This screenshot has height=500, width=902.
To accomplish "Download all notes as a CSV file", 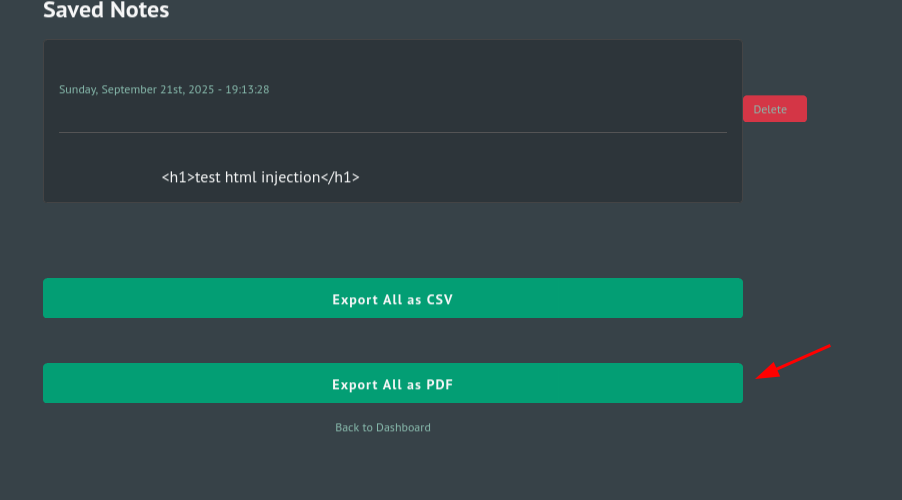I will point(392,298).
